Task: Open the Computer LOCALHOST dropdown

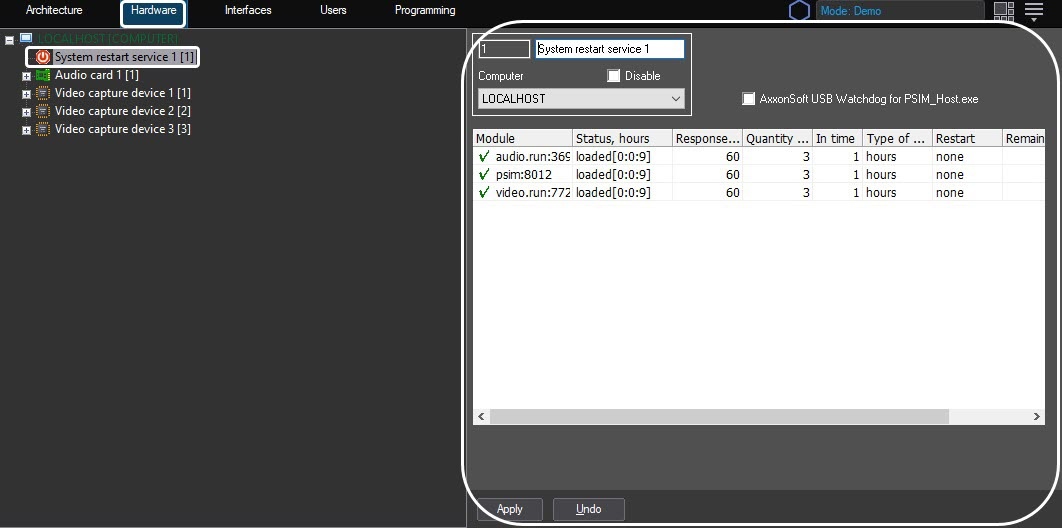Action: tap(581, 99)
